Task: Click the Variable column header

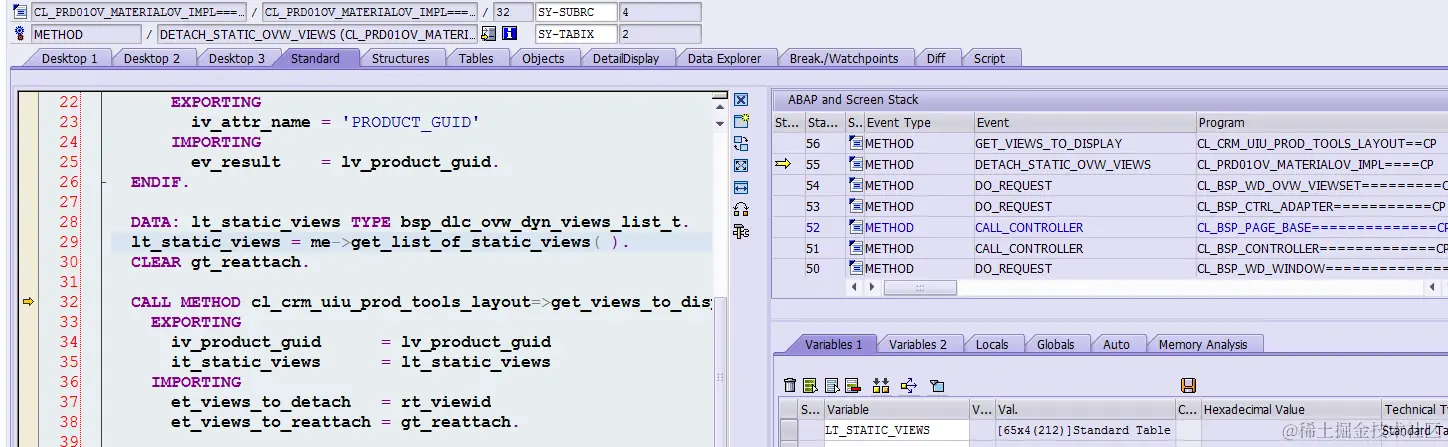Action: [896, 409]
